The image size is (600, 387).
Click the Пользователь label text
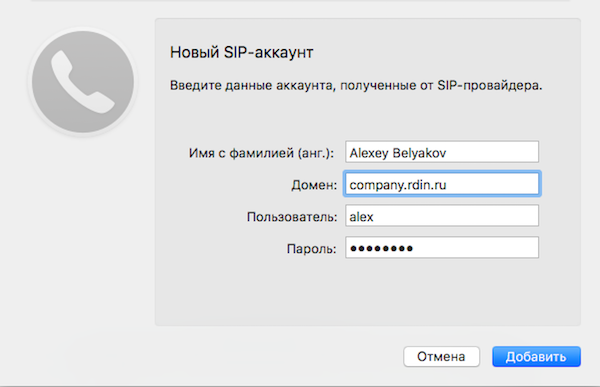tap(292, 217)
